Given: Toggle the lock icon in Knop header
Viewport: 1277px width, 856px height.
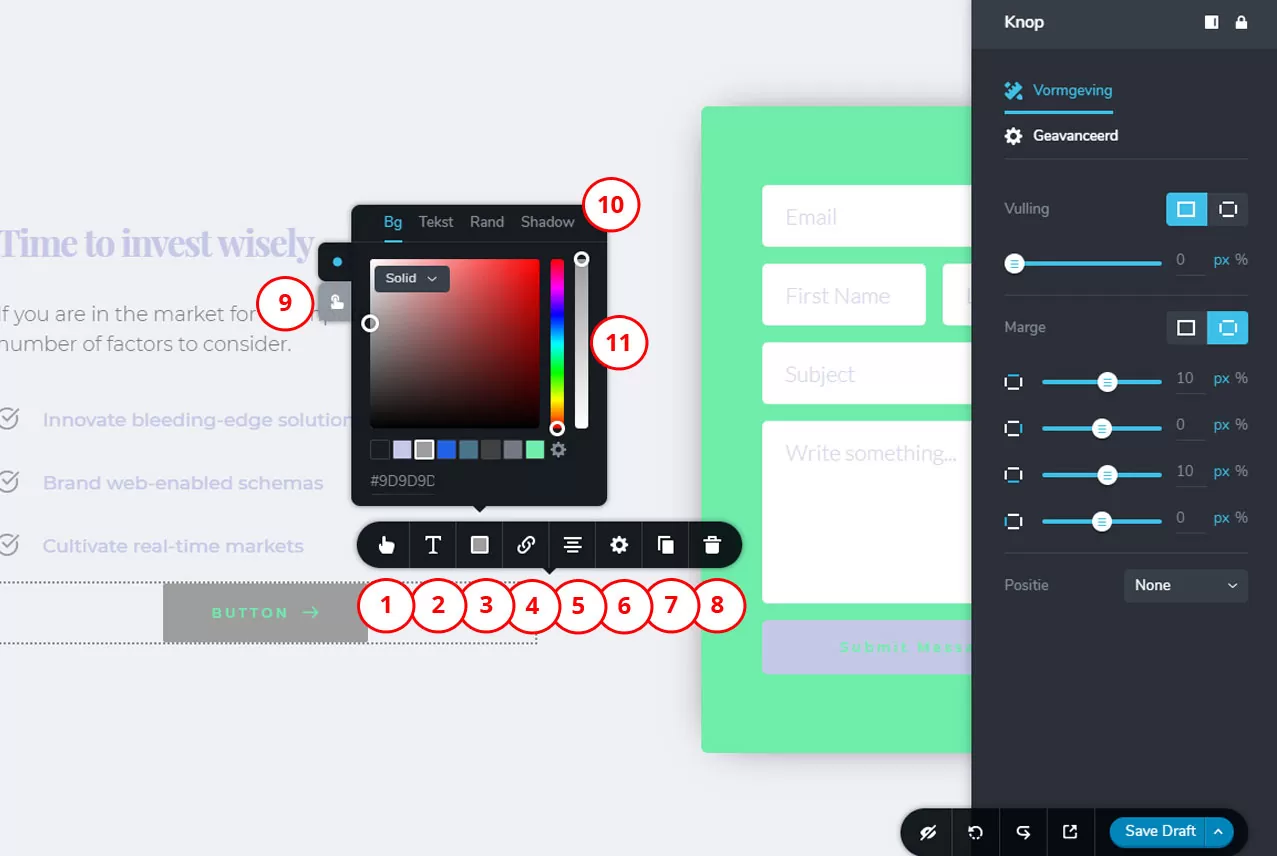Looking at the screenshot, I should coord(1241,22).
